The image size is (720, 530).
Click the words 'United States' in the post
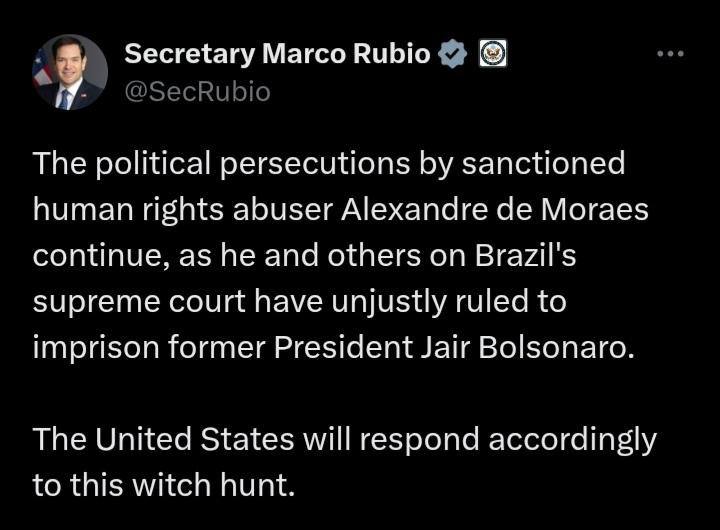coord(195,439)
